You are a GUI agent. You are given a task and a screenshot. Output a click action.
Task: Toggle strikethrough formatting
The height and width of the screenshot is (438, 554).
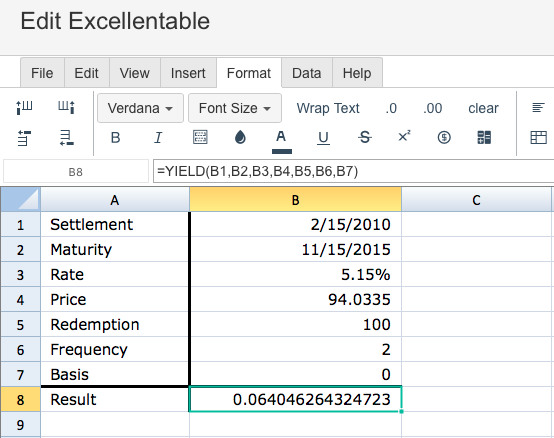pos(365,137)
